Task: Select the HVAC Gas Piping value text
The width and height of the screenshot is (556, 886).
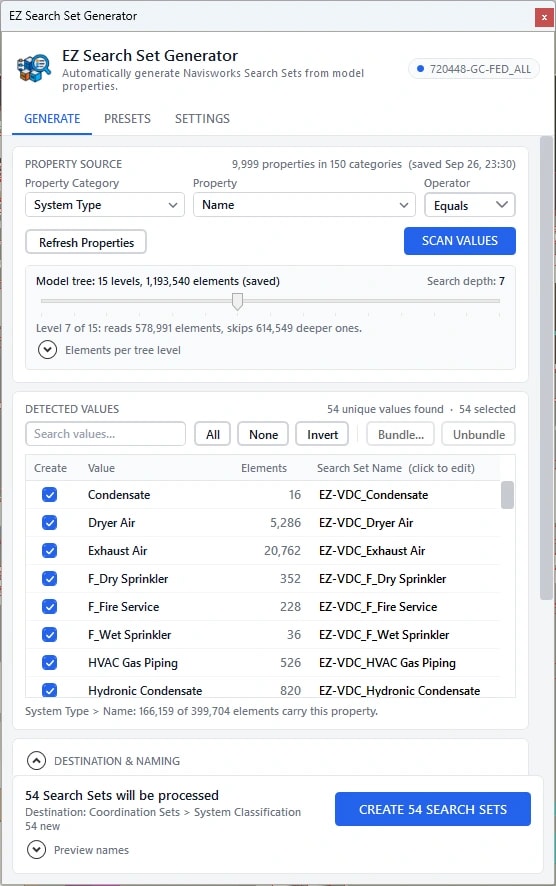Action: (133, 663)
